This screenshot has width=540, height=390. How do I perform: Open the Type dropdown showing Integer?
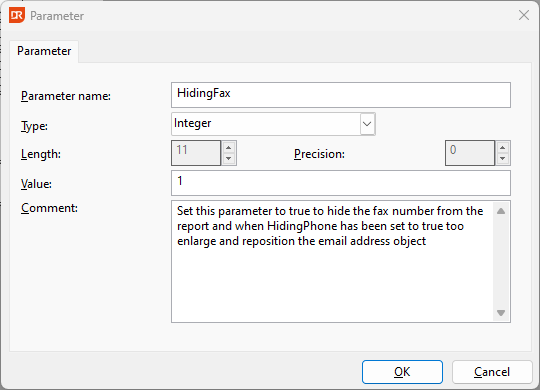click(273, 124)
